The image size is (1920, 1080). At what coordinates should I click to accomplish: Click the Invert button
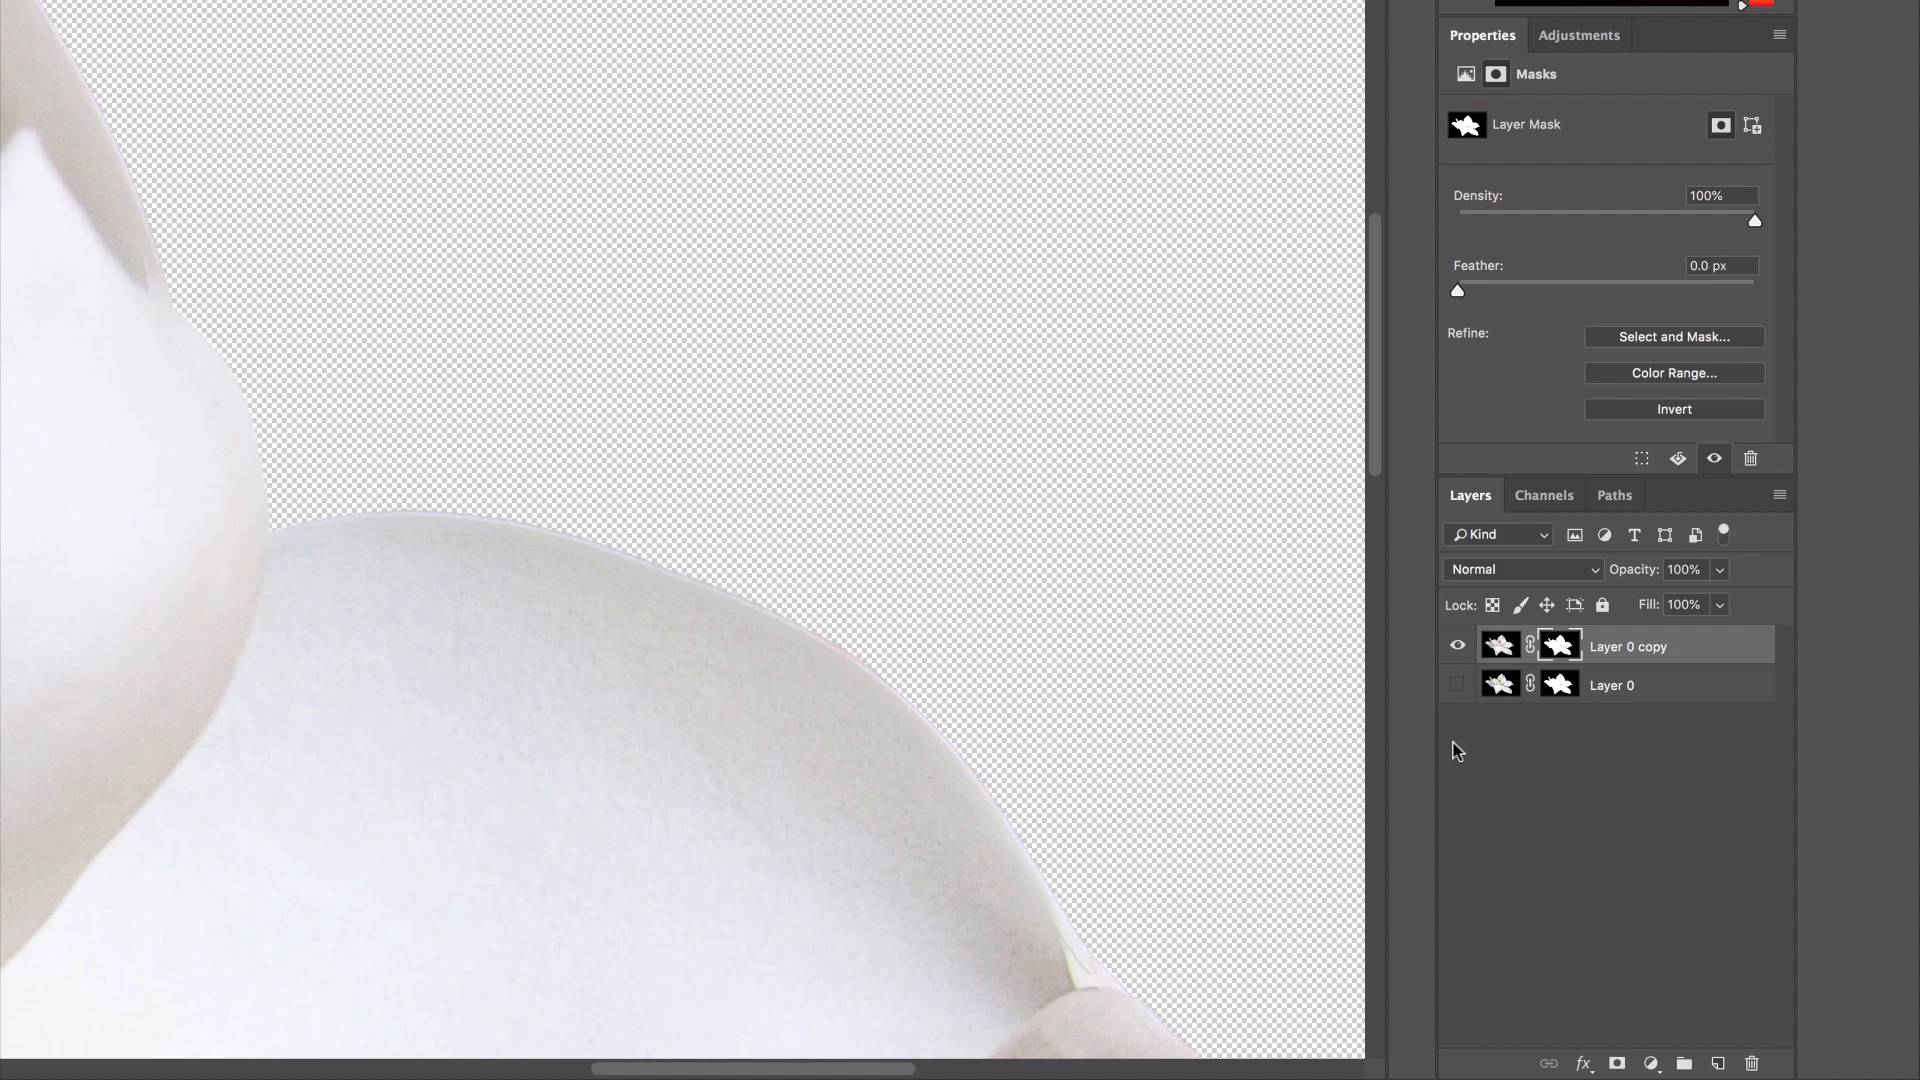(1674, 409)
